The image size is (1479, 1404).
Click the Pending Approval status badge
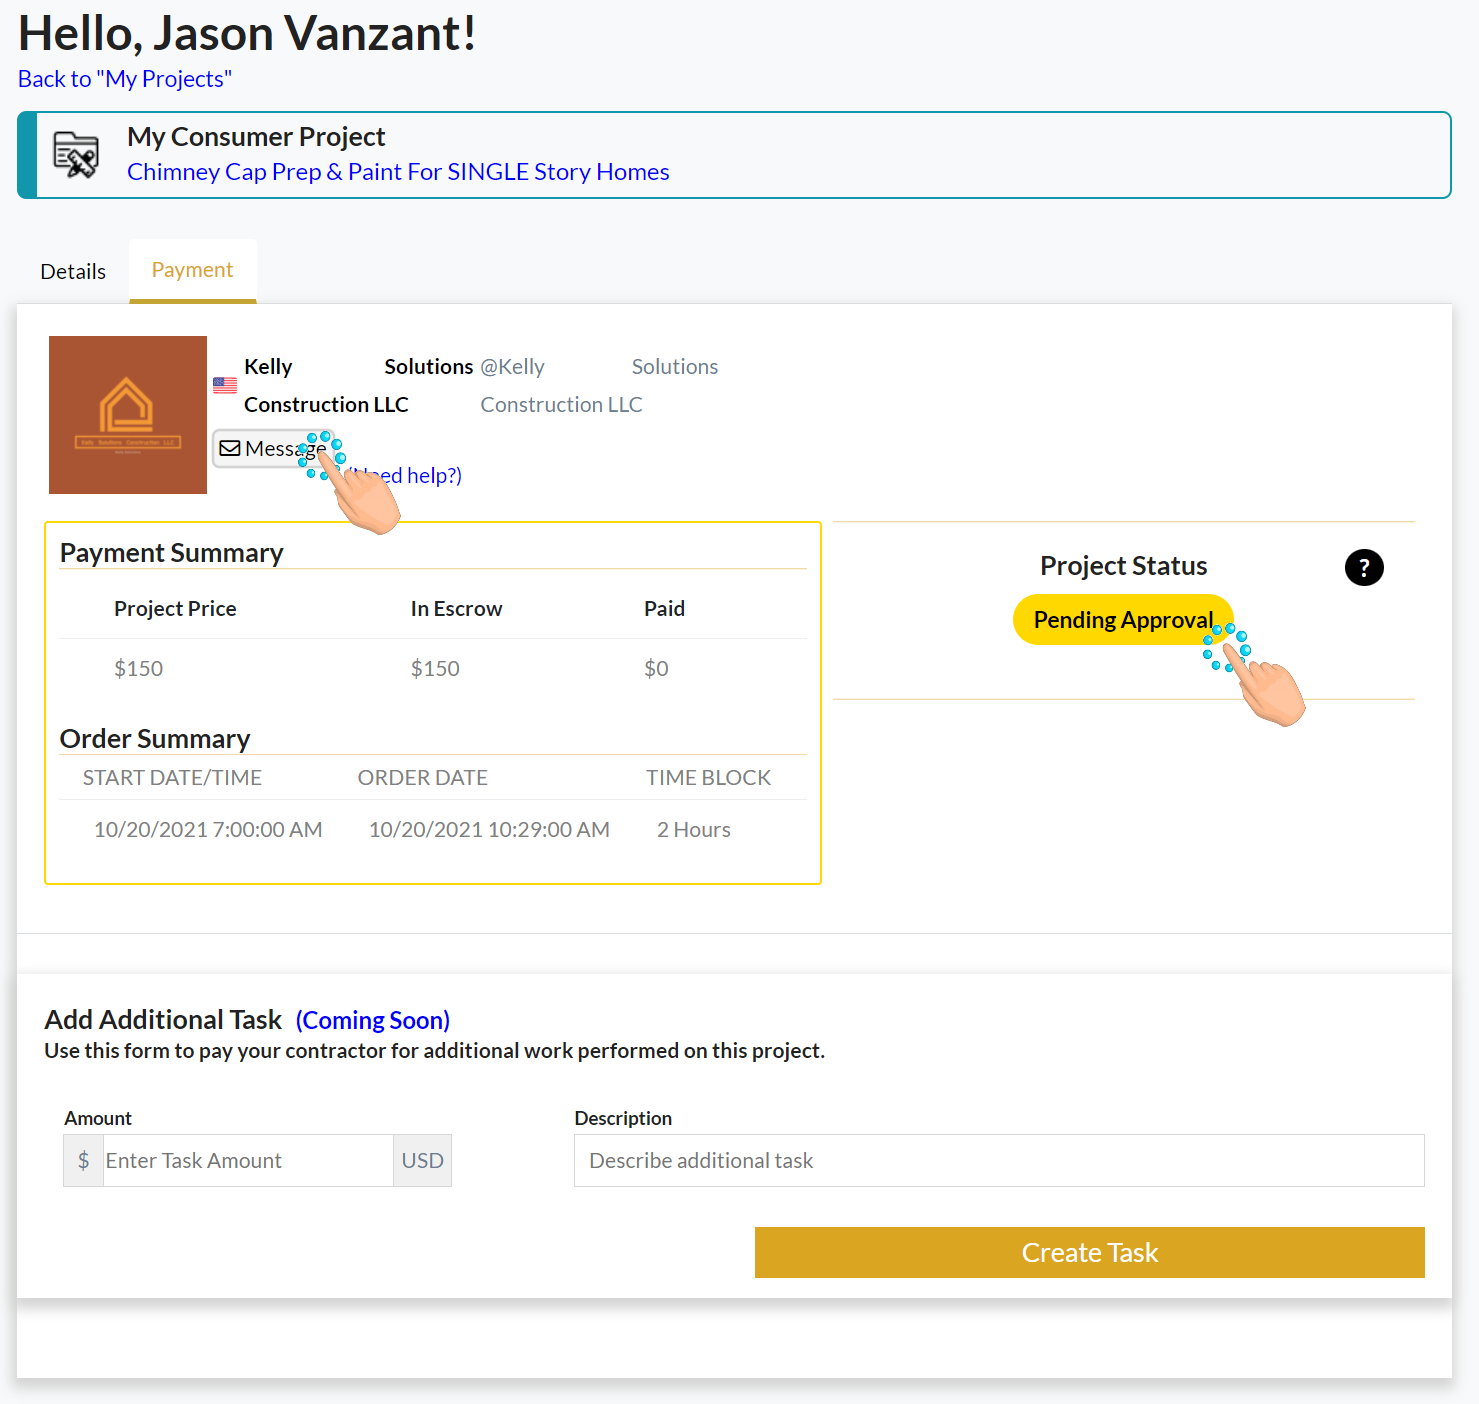[x=1123, y=620]
